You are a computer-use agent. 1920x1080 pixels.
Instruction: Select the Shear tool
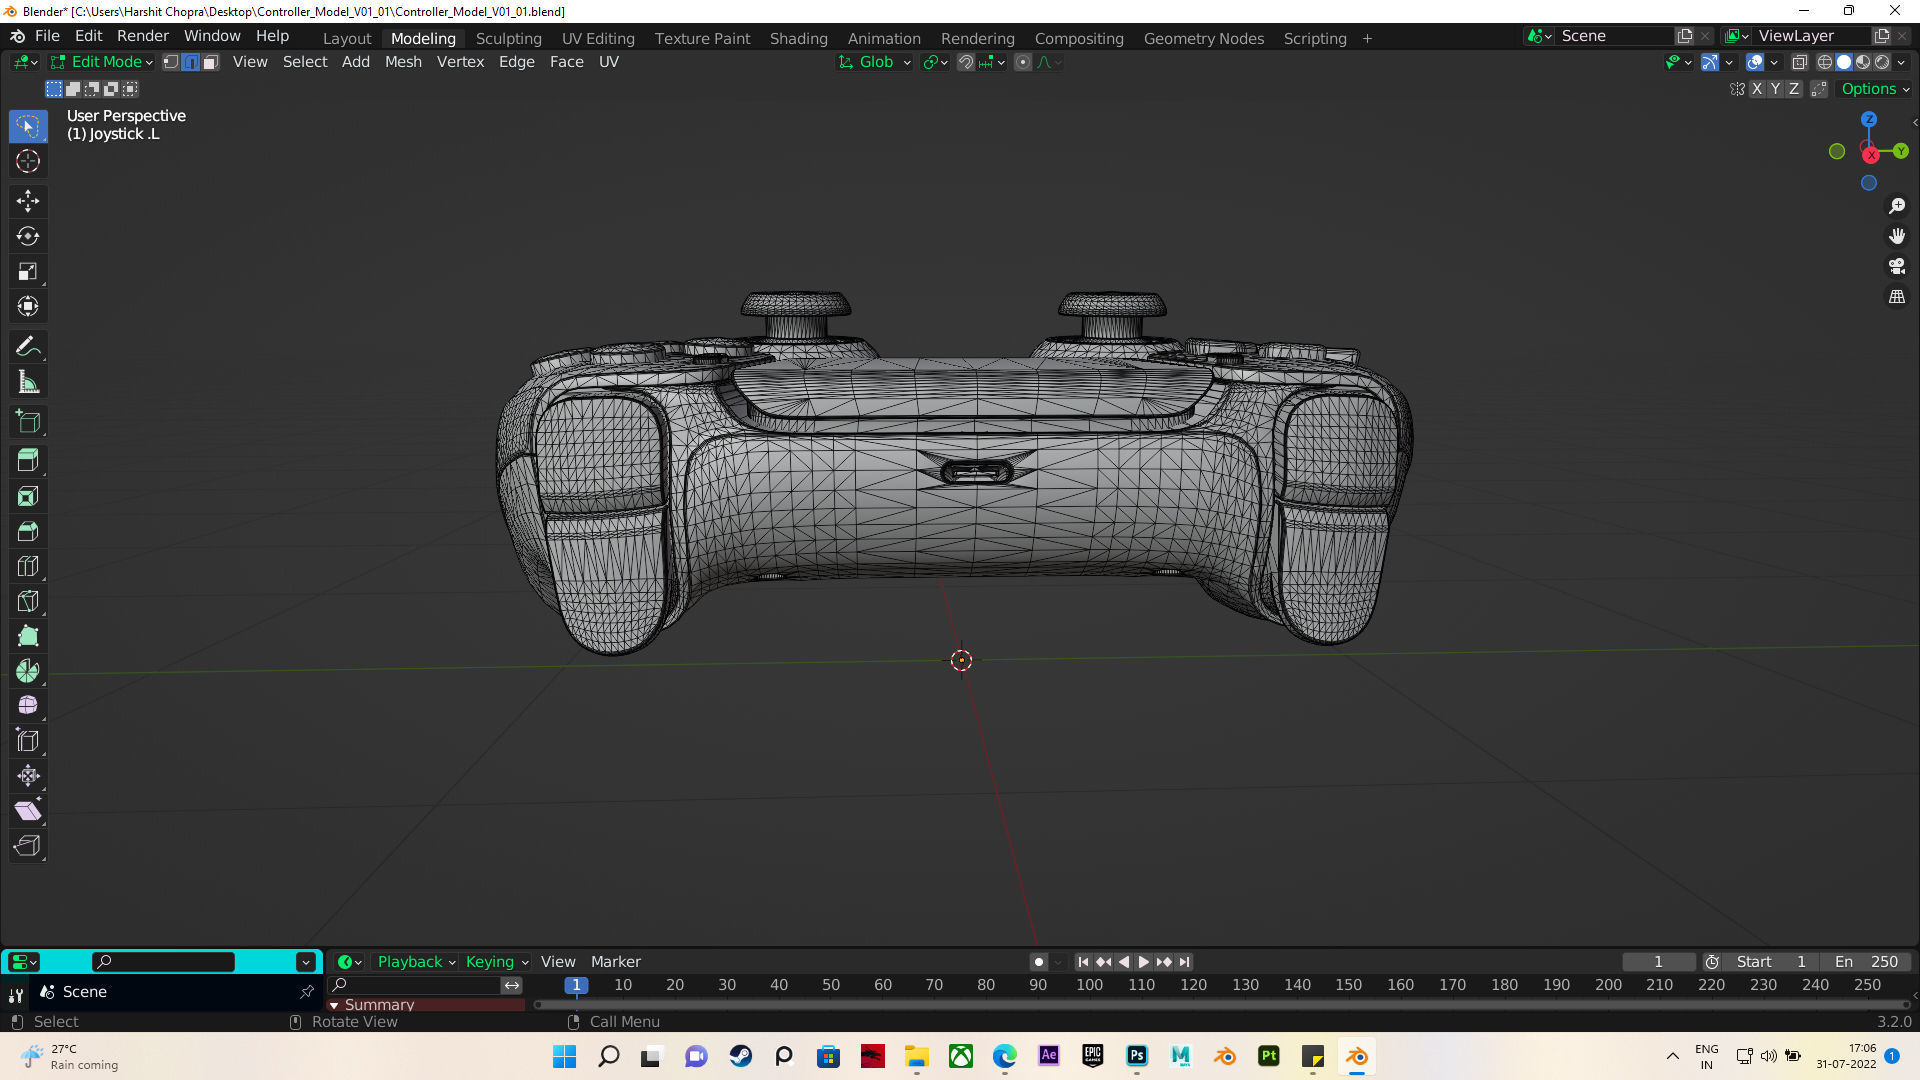click(x=28, y=811)
